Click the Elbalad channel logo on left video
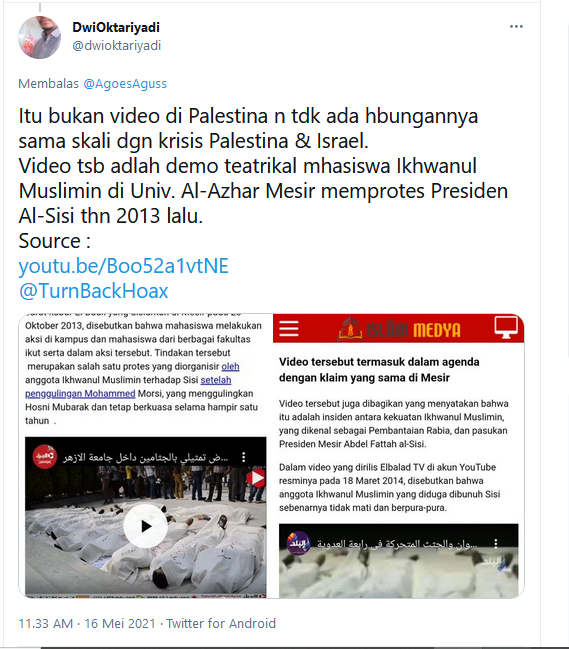569x649 pixels. pyautogui.click(x=45, y=457)
